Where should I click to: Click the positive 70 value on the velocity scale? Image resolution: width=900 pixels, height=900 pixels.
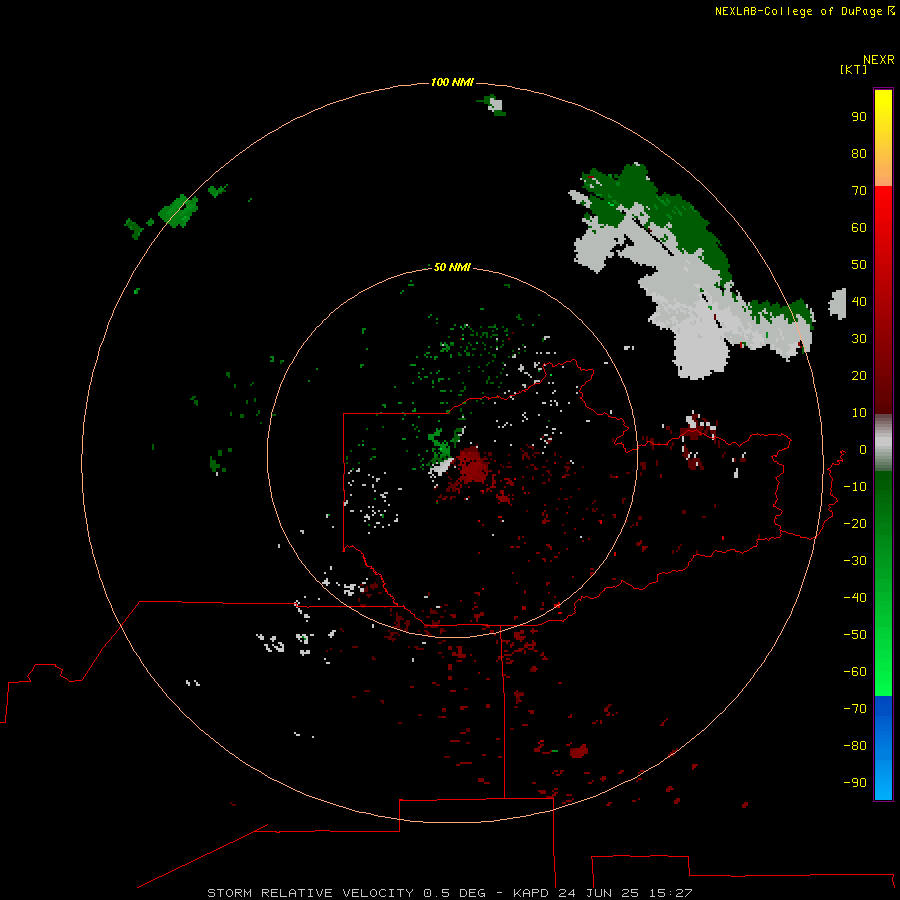click(x=859, y=191)
